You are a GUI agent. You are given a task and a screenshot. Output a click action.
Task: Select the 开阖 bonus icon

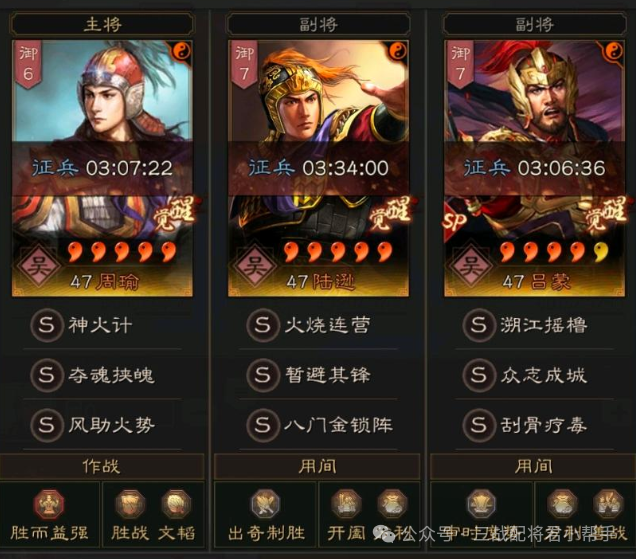(346, 504)
